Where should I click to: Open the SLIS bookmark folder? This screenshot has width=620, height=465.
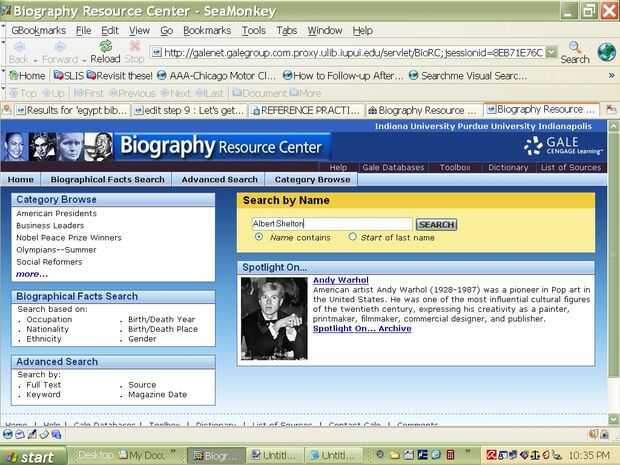[x=69, y=76]
